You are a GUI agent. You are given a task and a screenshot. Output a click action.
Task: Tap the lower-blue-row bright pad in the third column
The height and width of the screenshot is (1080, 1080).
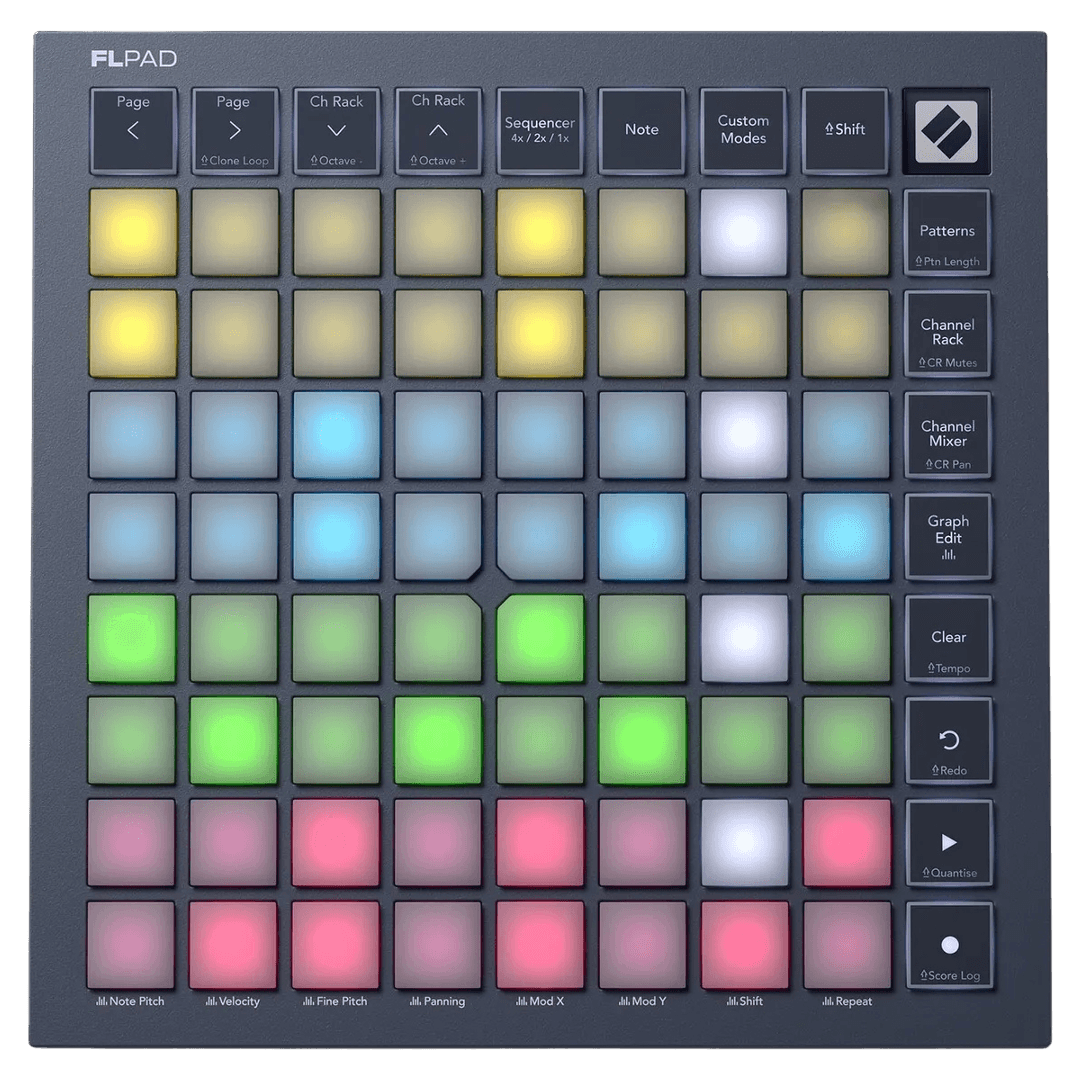[336, 537]
